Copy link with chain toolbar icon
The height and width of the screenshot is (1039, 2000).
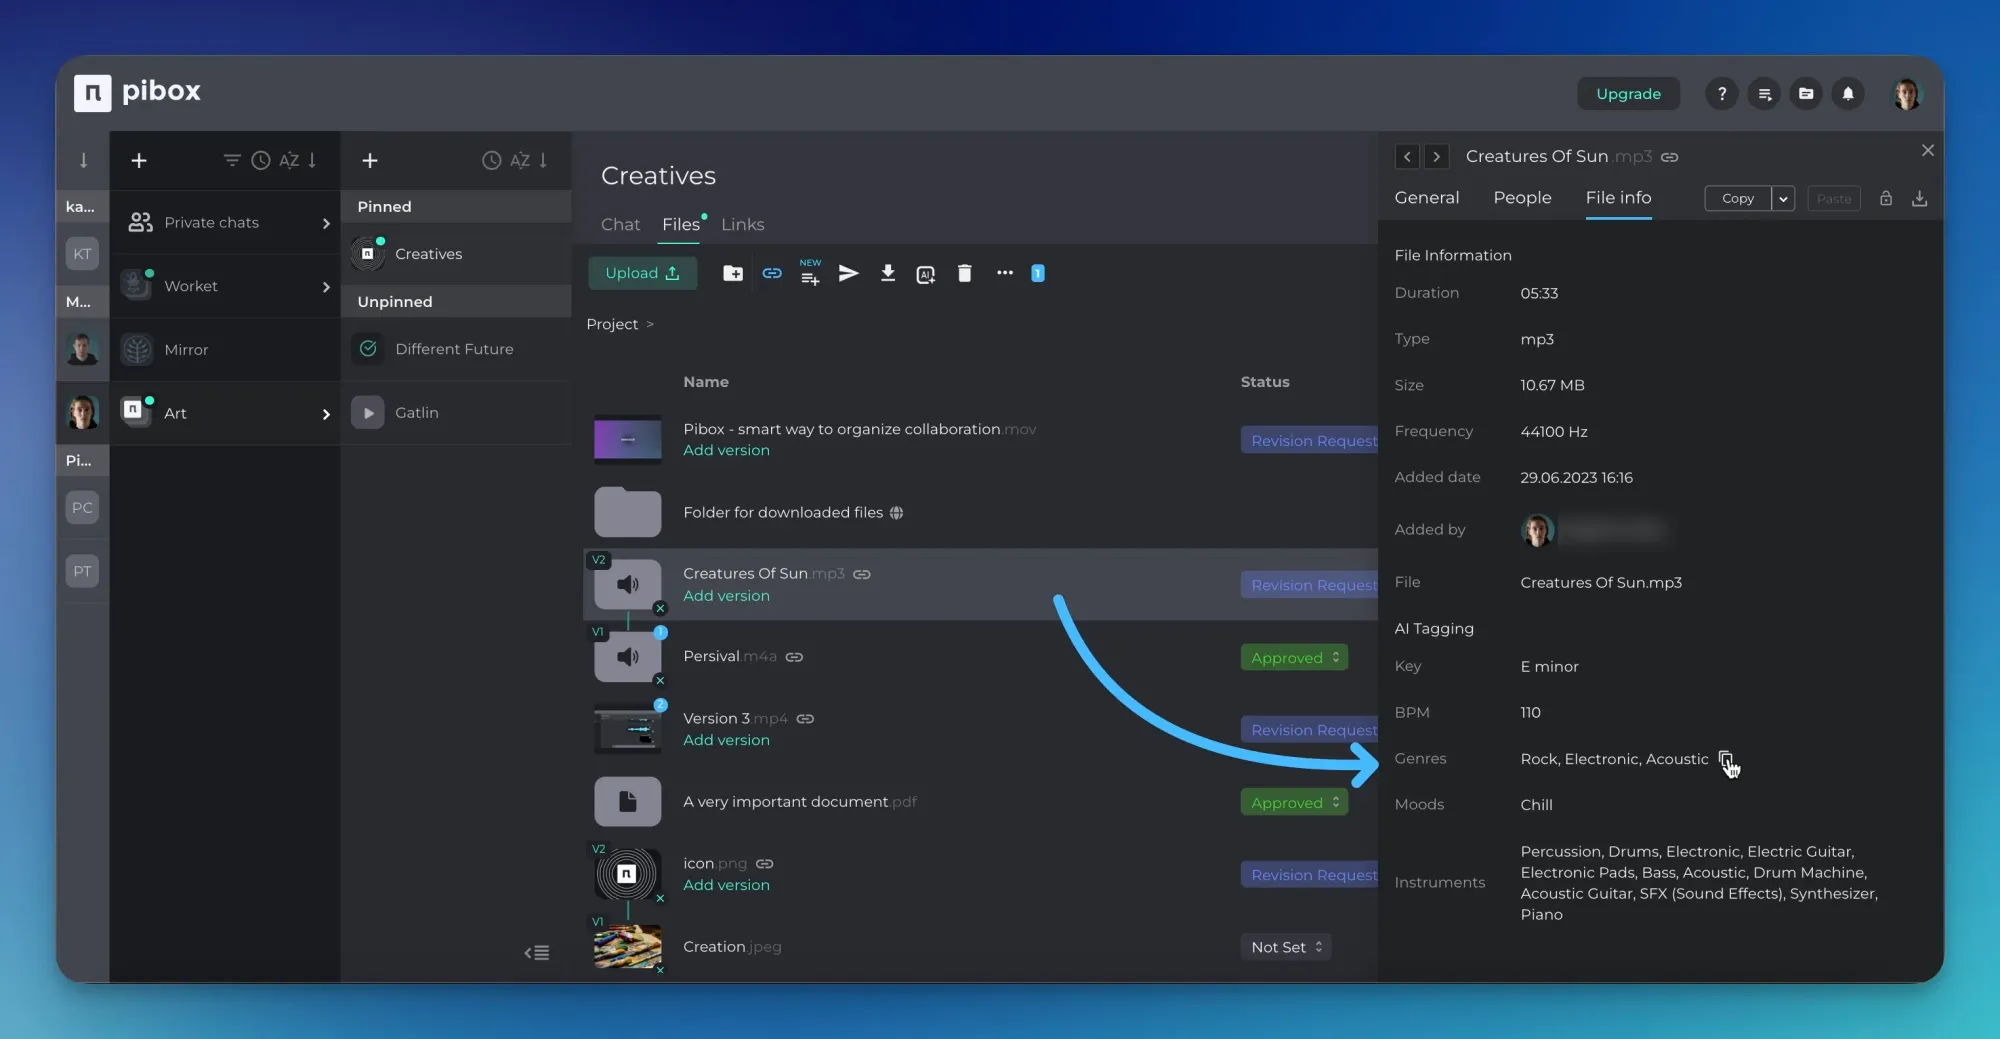click(772, 273)
